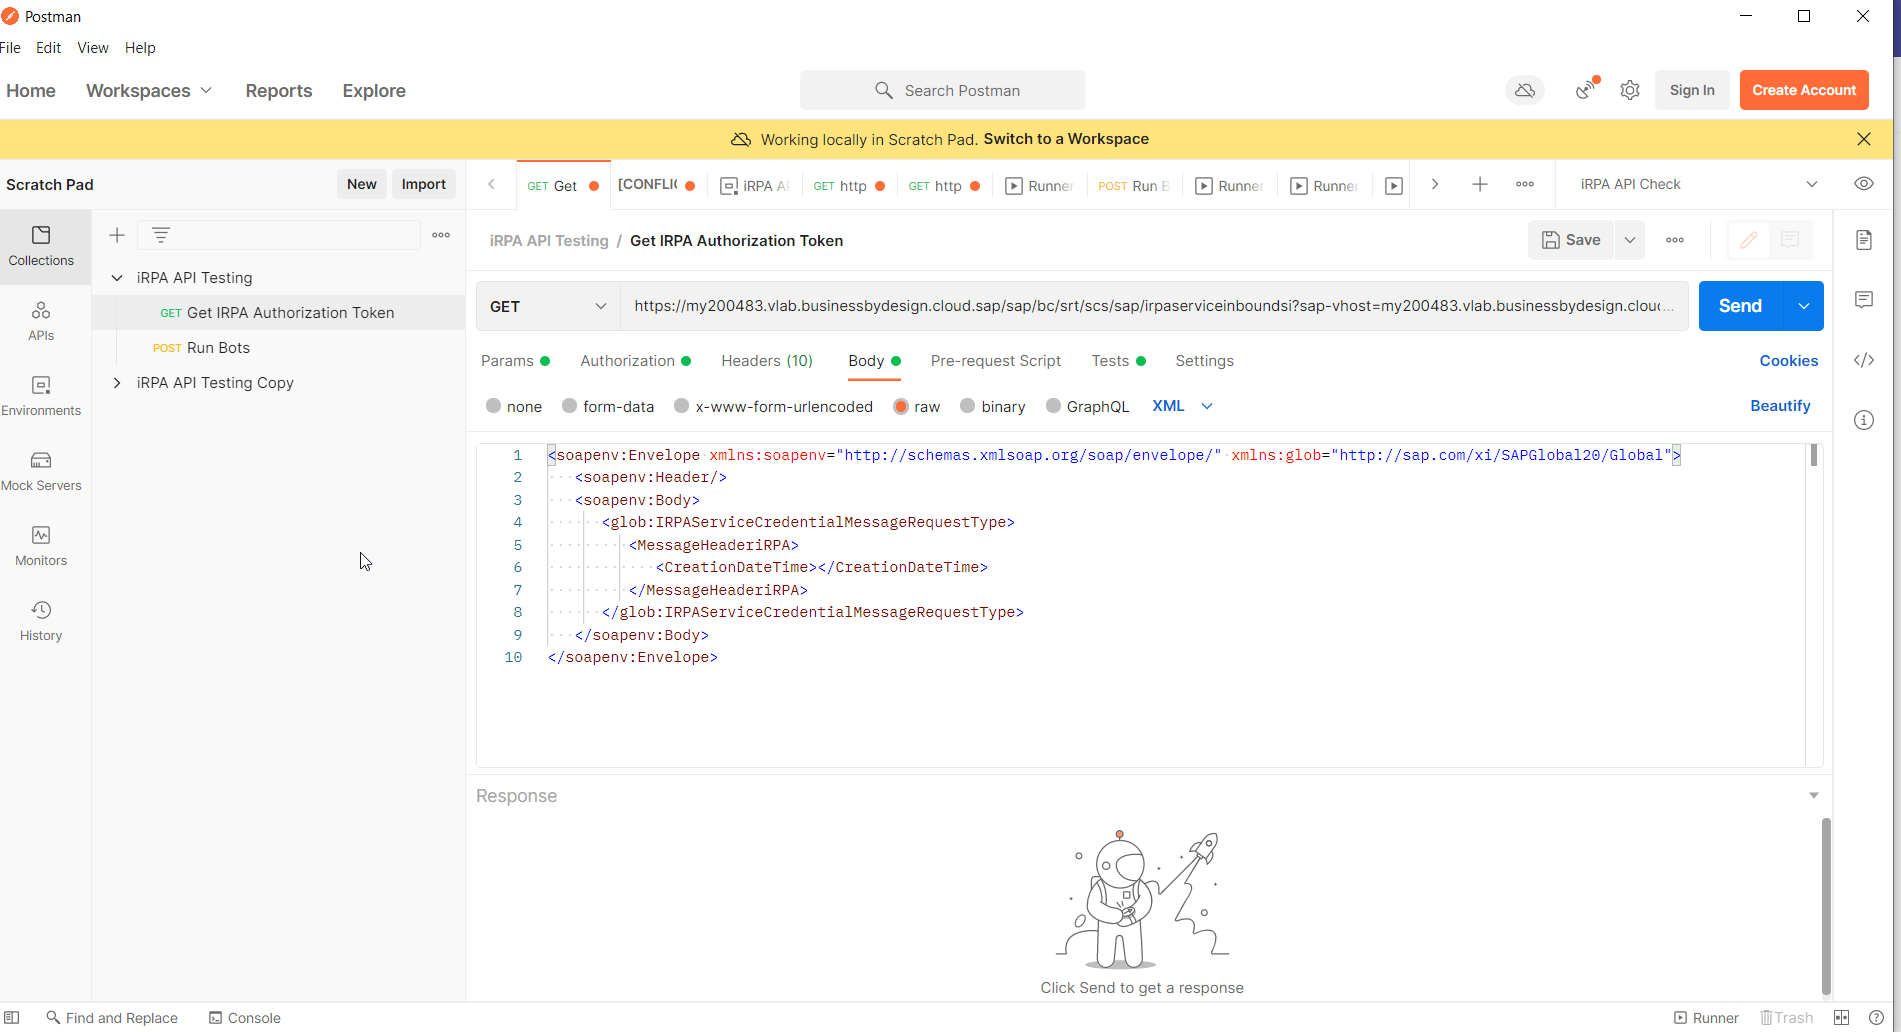This screenshot has height=1032, width=1901.
Task: Open the documentation pane icon
Action: [1864, 240]
